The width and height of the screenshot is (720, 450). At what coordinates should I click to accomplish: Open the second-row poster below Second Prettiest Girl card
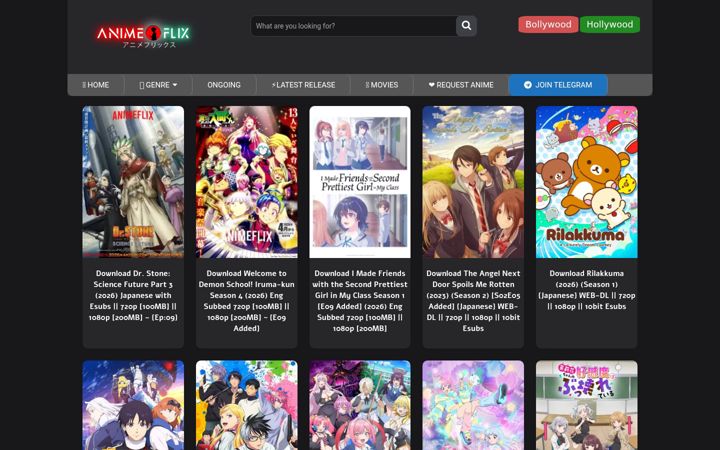pos(360,405)
